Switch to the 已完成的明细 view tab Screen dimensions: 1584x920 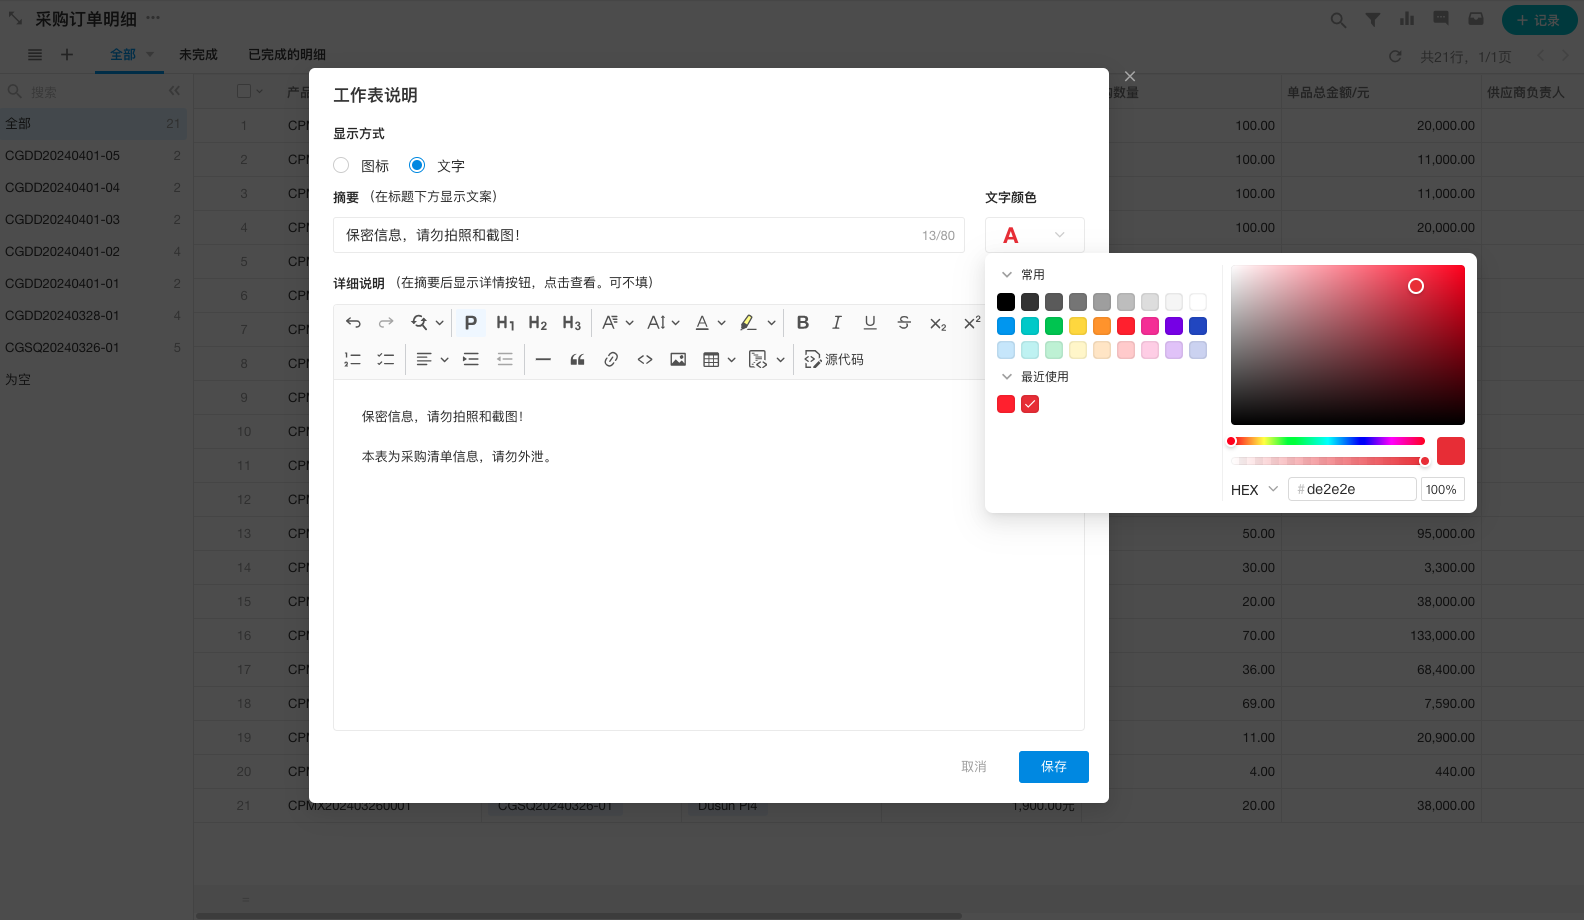point(287,55)
